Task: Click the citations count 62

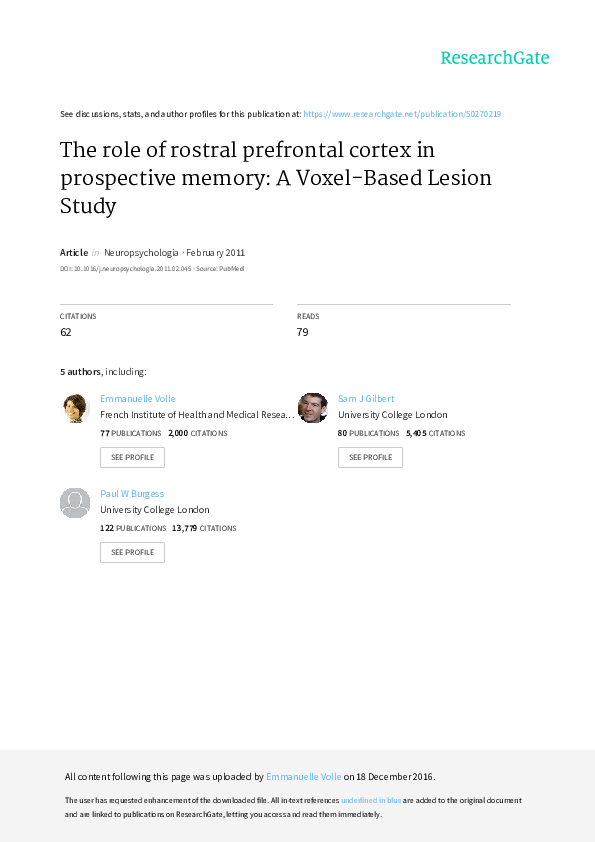Action: coord(66,332)
